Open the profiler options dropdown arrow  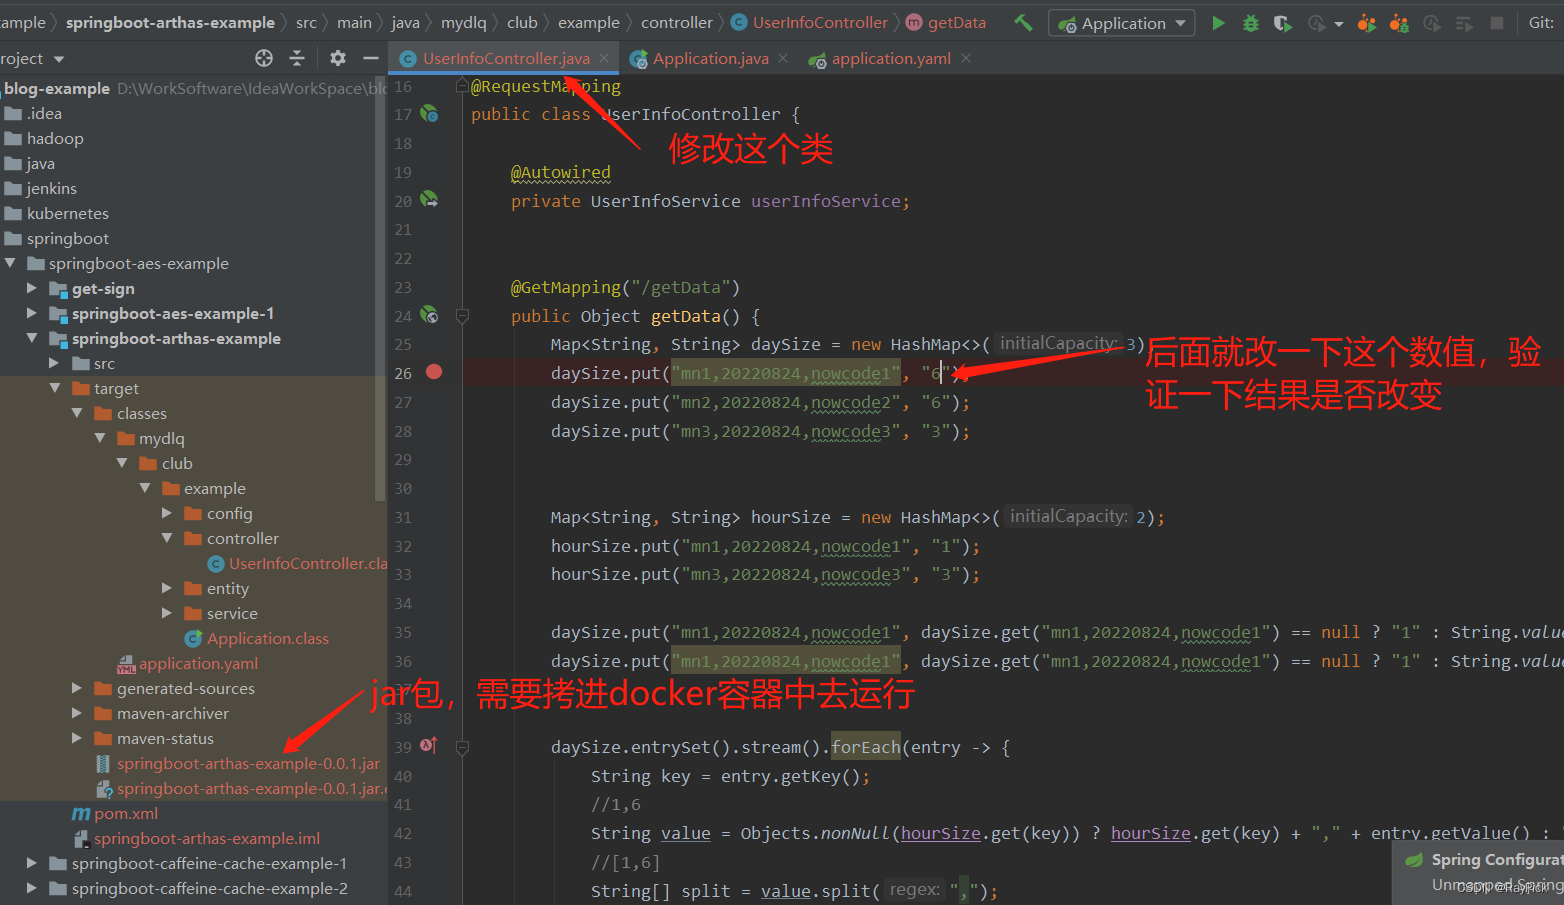[x=1339, y=23]
